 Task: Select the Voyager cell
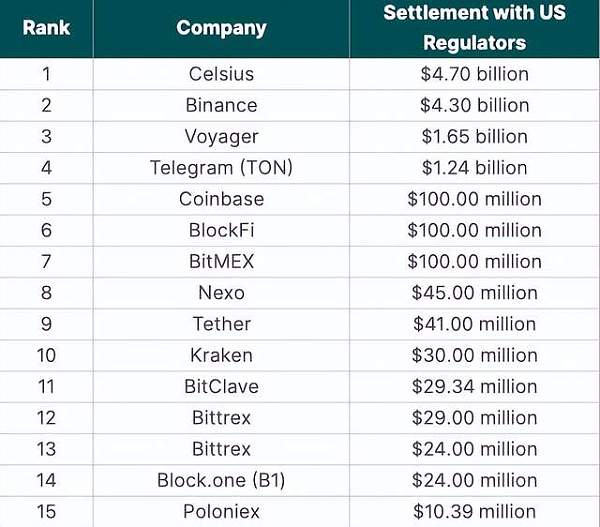221,137
